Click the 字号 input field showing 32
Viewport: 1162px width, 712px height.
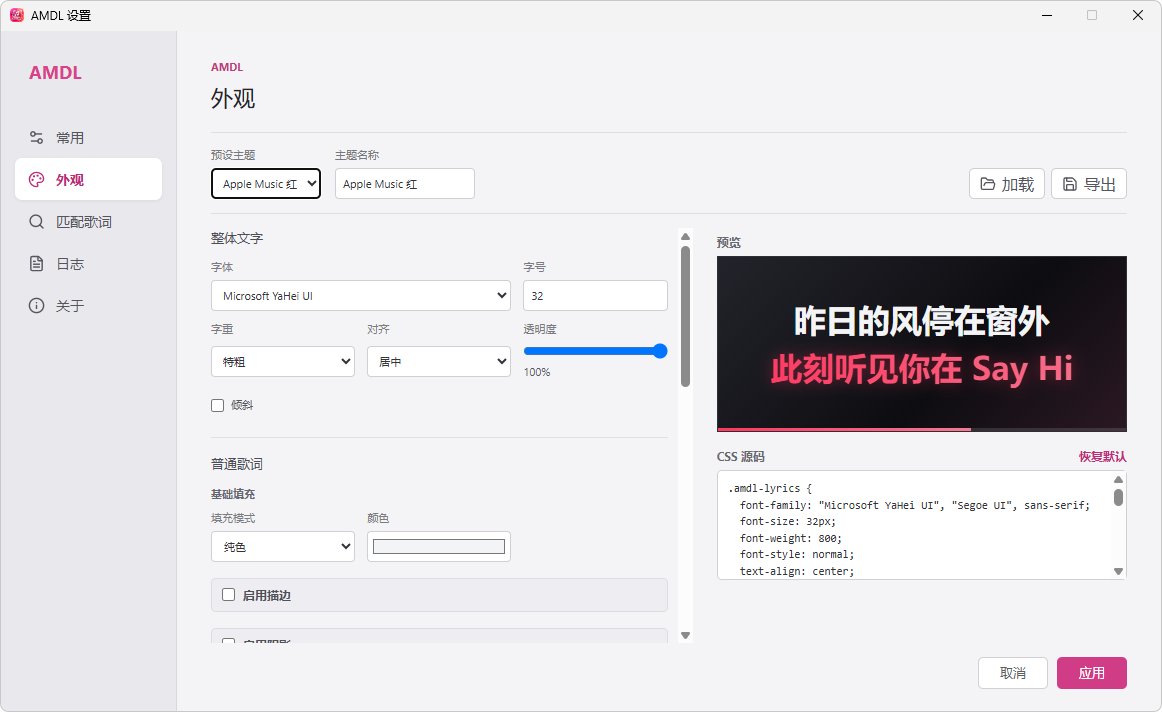595,296
